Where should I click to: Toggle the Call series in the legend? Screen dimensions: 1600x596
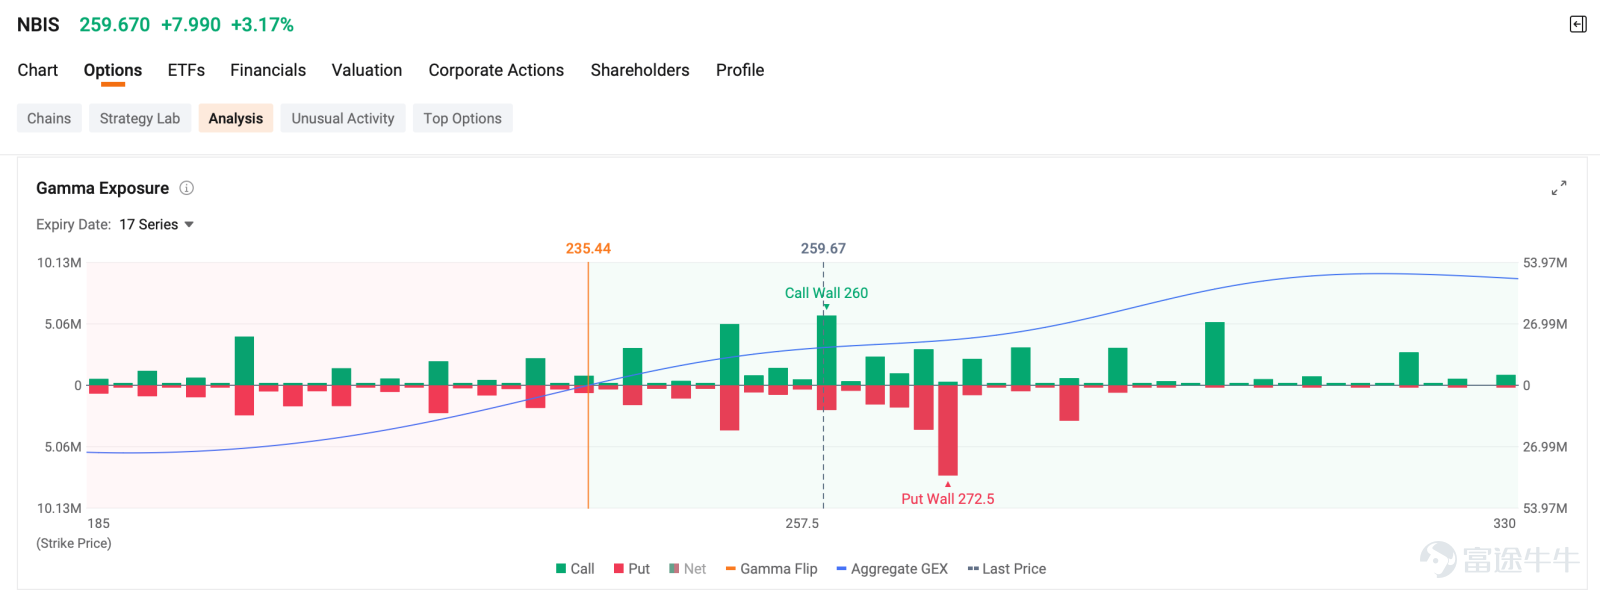click(x=575, y=569)
